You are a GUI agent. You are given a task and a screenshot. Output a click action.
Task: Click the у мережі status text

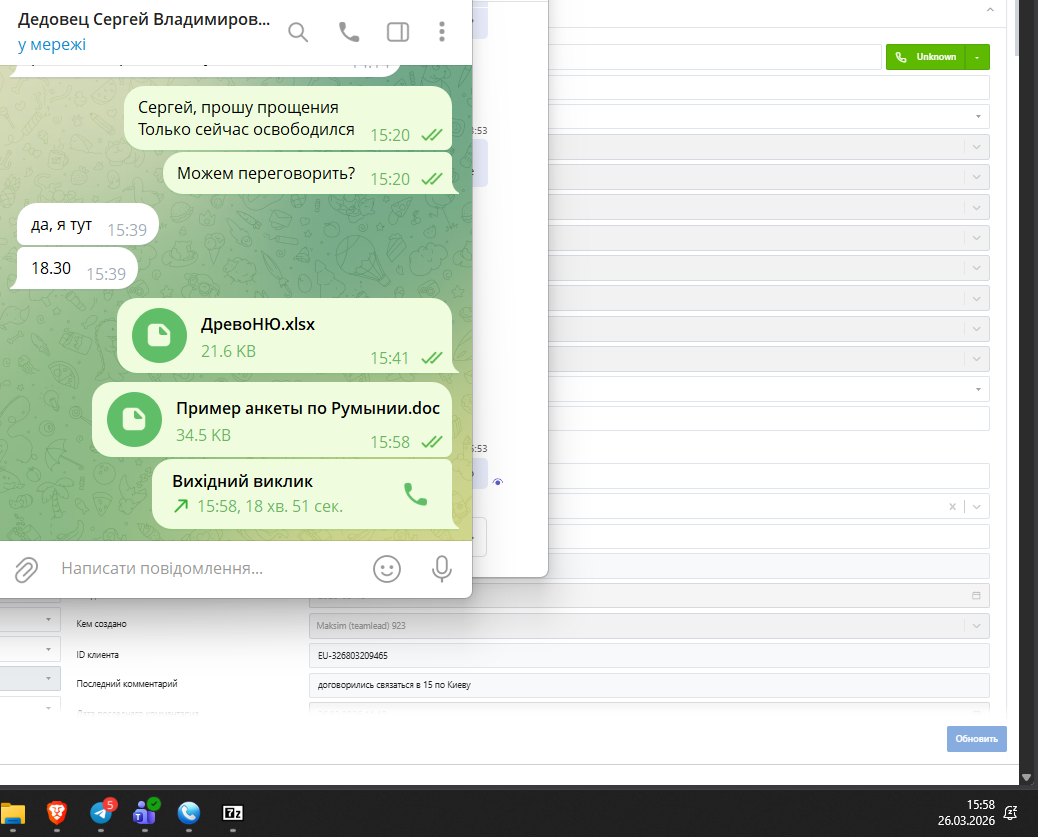pos(52,44)
